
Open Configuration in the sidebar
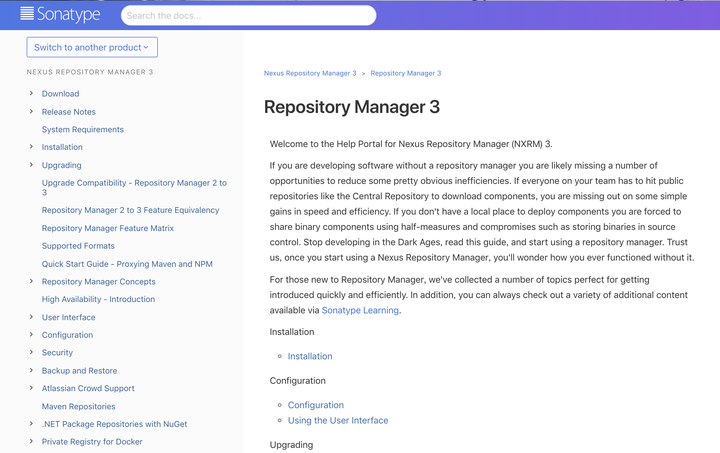(67, 335)
